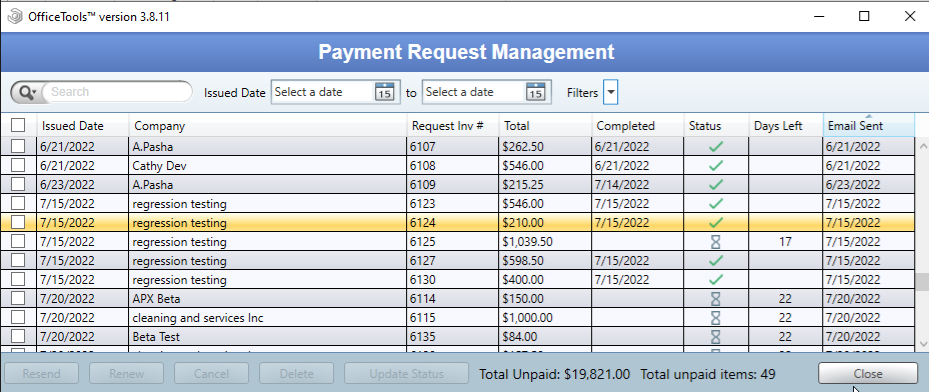Sort by Status column header
Image resolution: width=929 pixels, height=392 pixels.
tap(716, 126)
